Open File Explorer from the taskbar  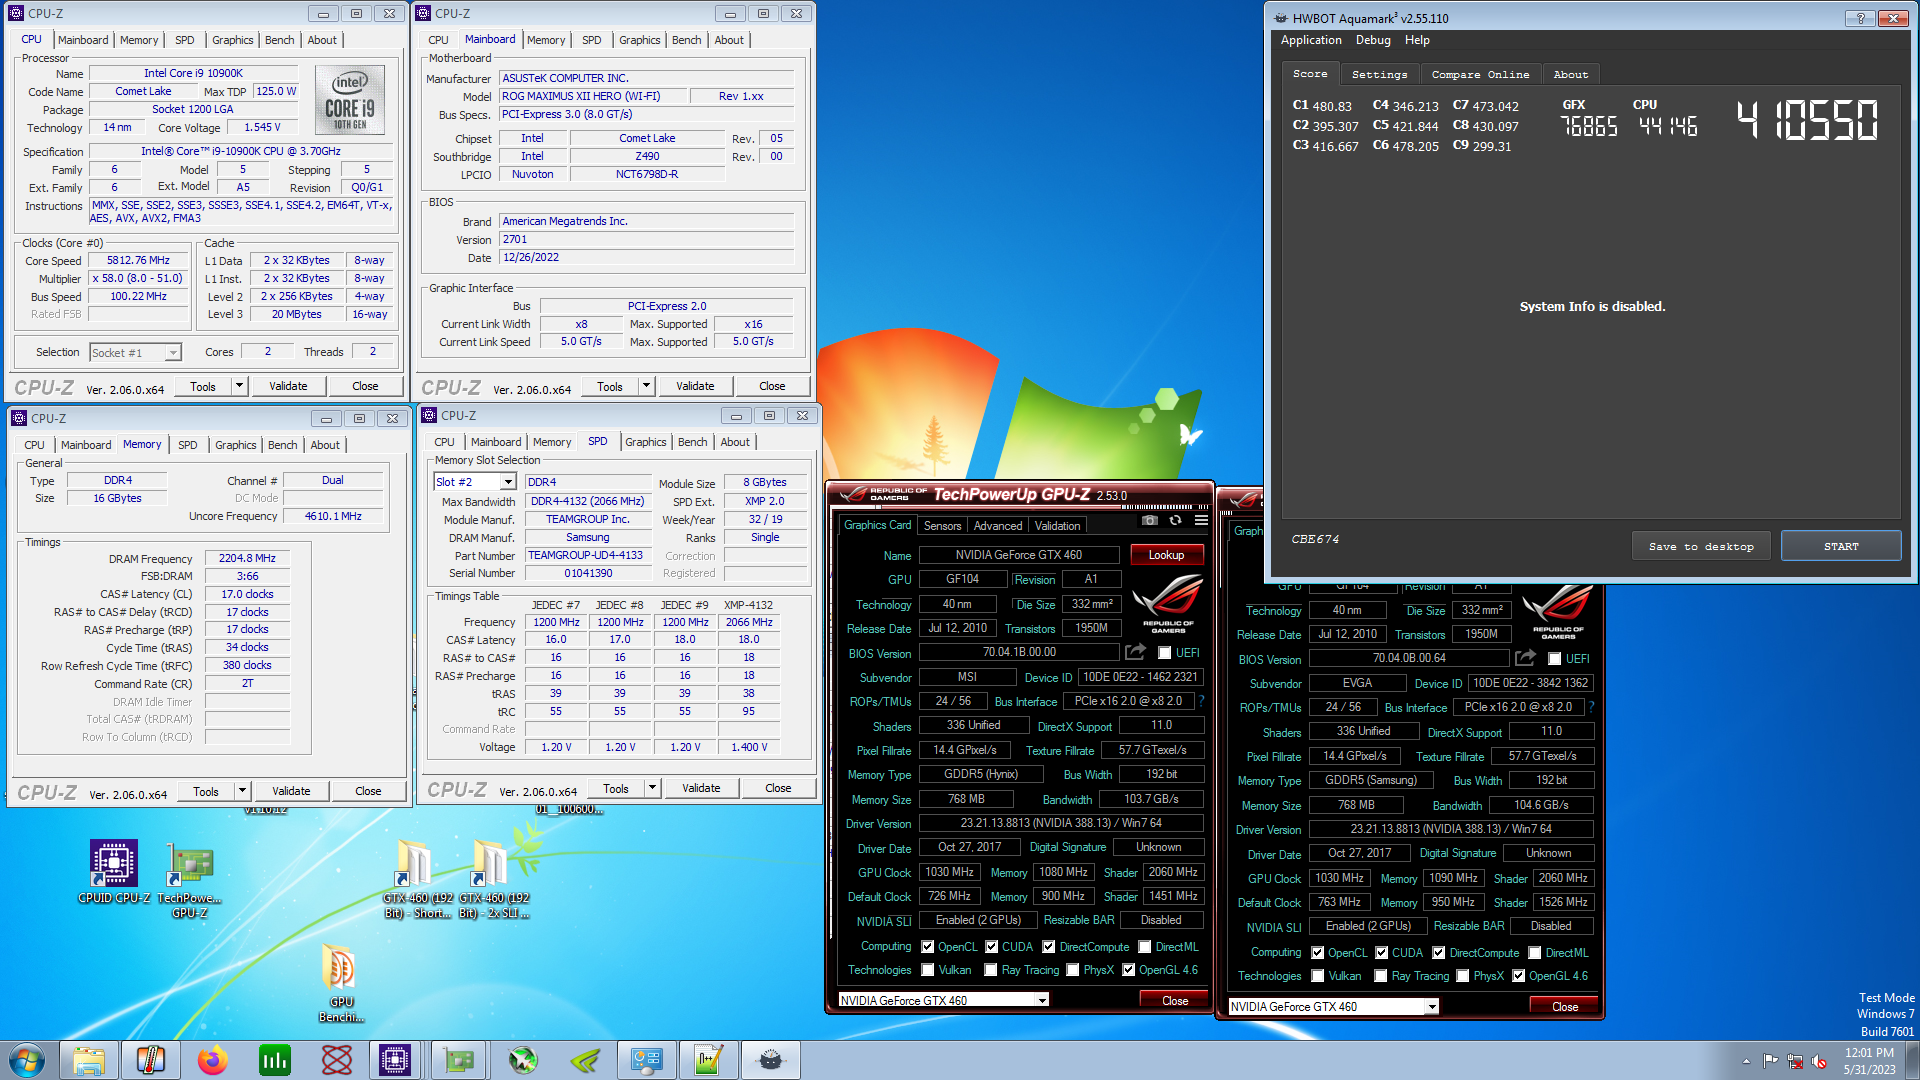click(x=89, y=1060)
